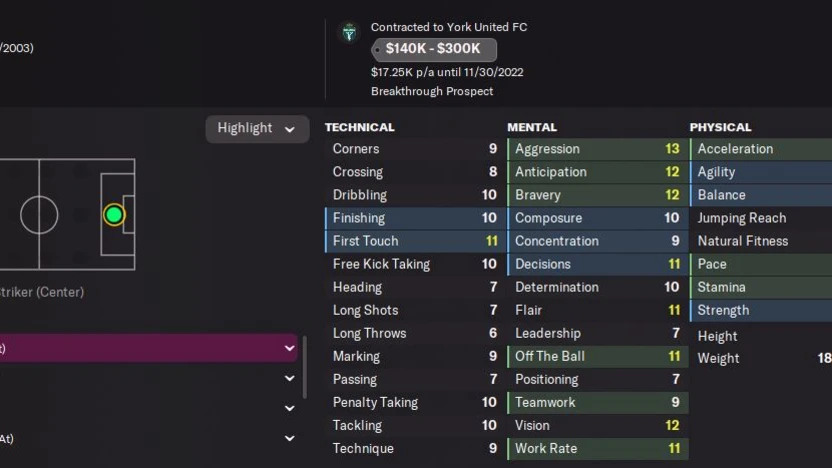Expand the role row ending with "At)"
Viewport: 832px width, 468px height.
[x=290, y=438]
